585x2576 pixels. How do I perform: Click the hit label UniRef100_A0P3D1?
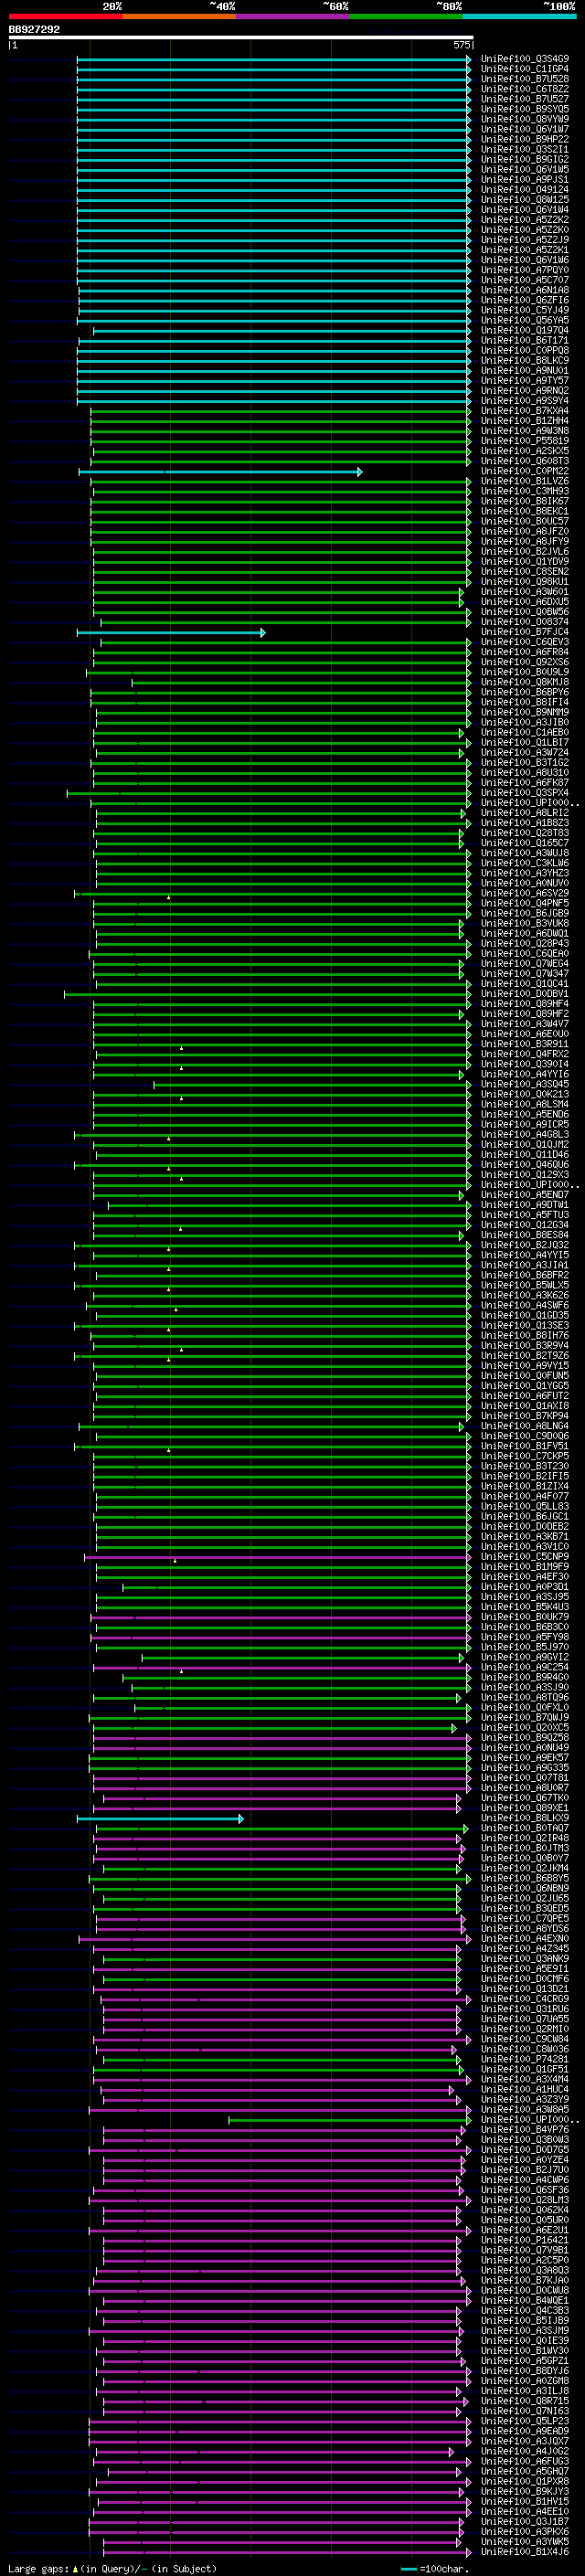point(525,1587)
